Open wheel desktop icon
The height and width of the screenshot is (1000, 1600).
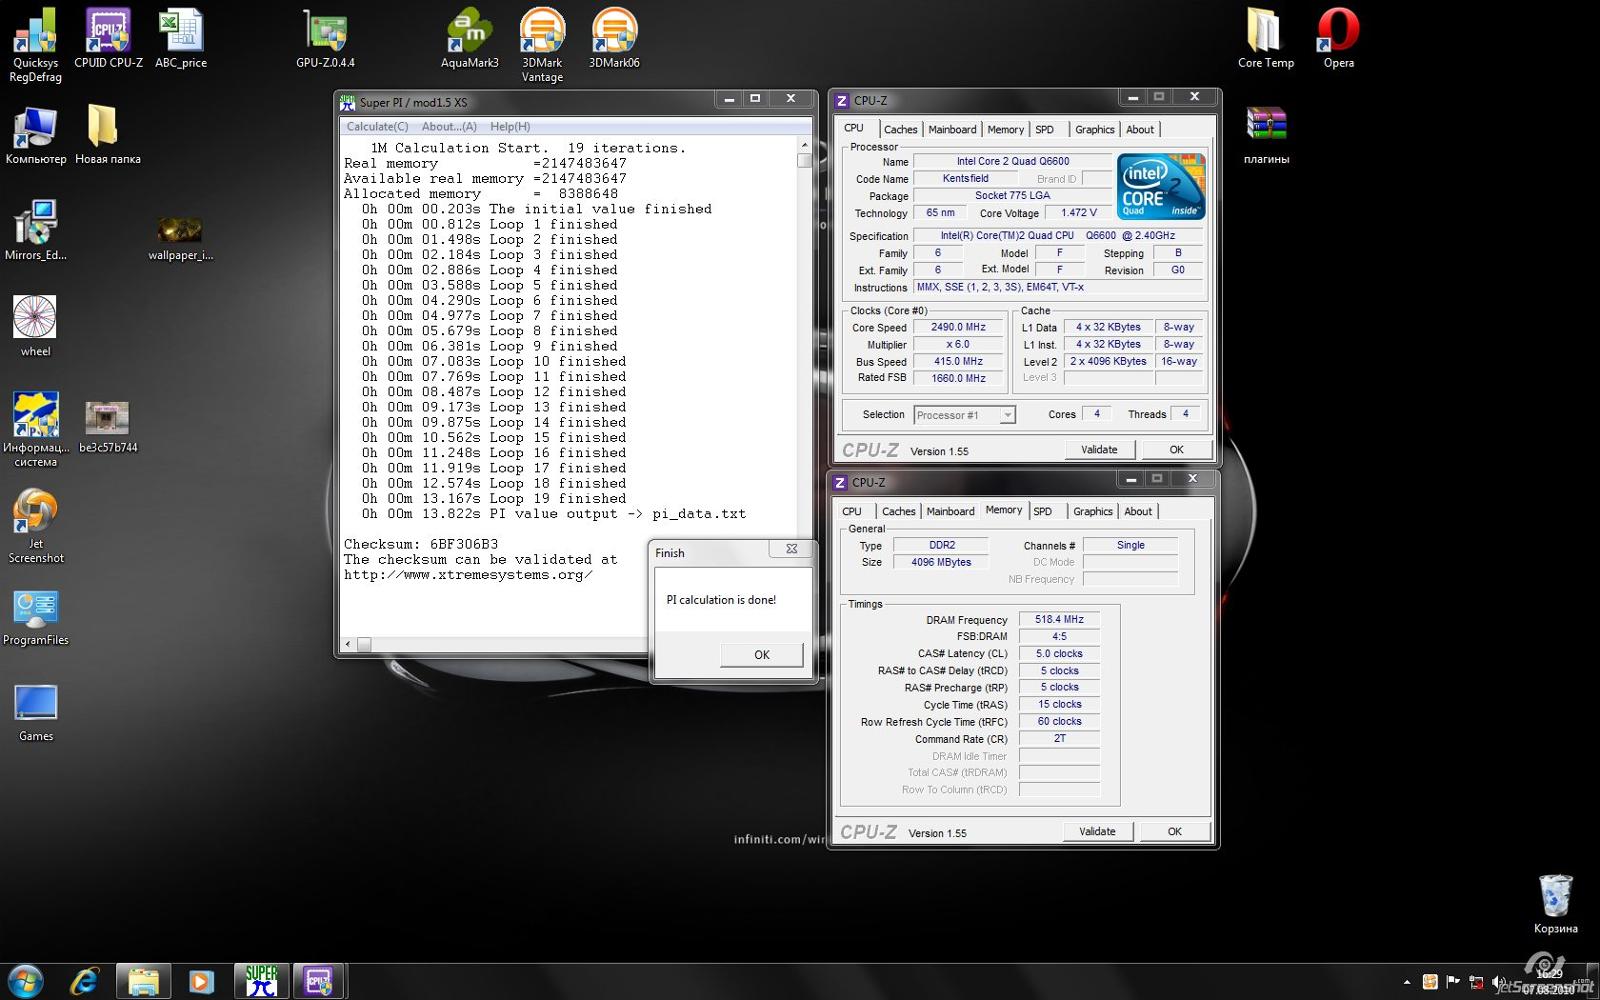pos(35,326)
